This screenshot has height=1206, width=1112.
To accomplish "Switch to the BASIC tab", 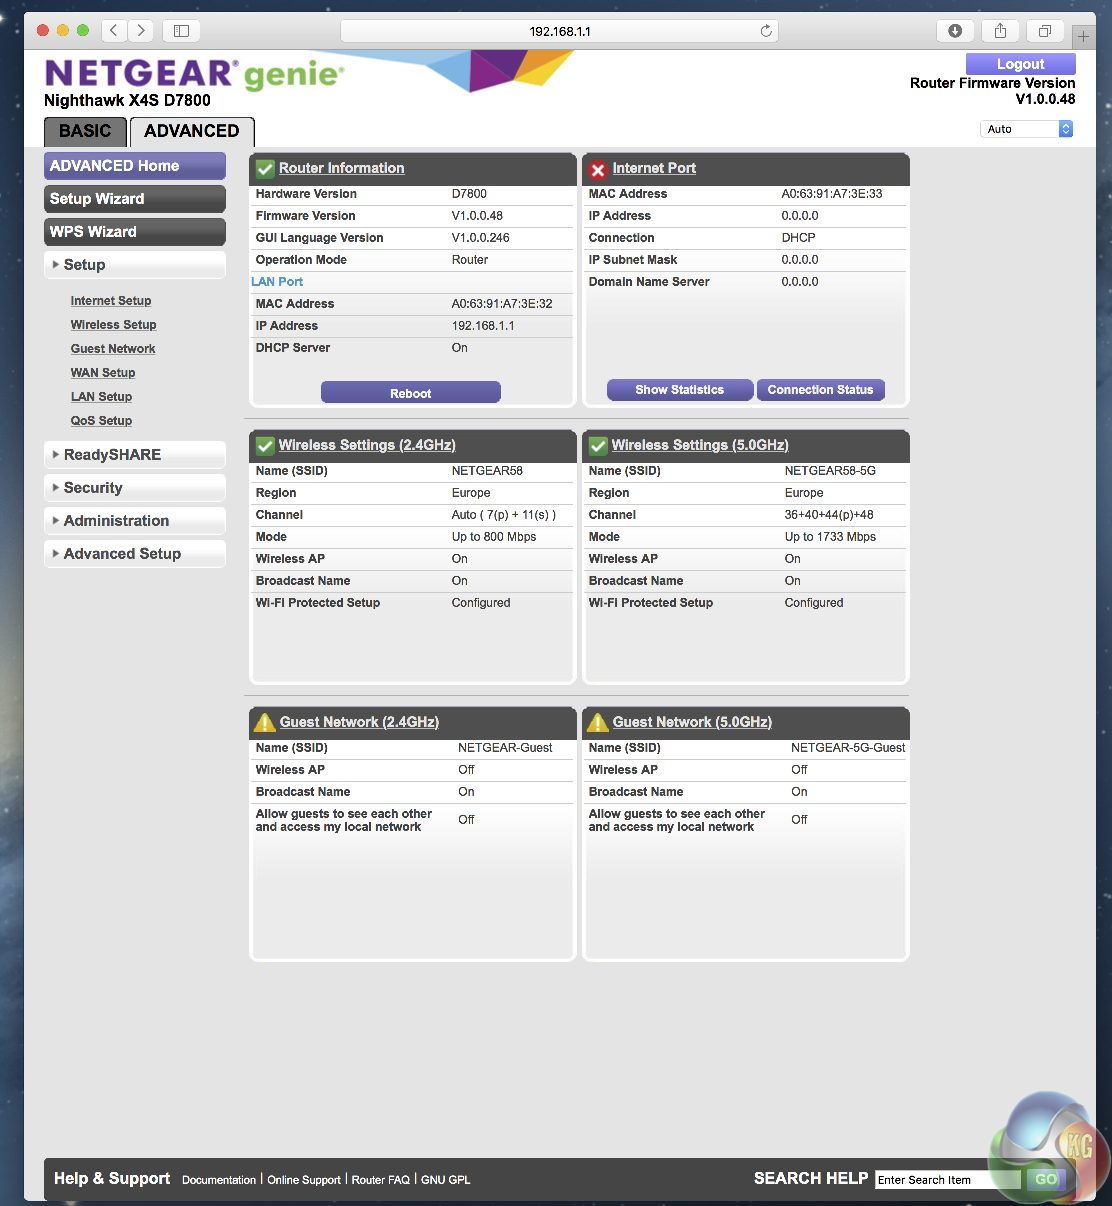I will 85,131.
